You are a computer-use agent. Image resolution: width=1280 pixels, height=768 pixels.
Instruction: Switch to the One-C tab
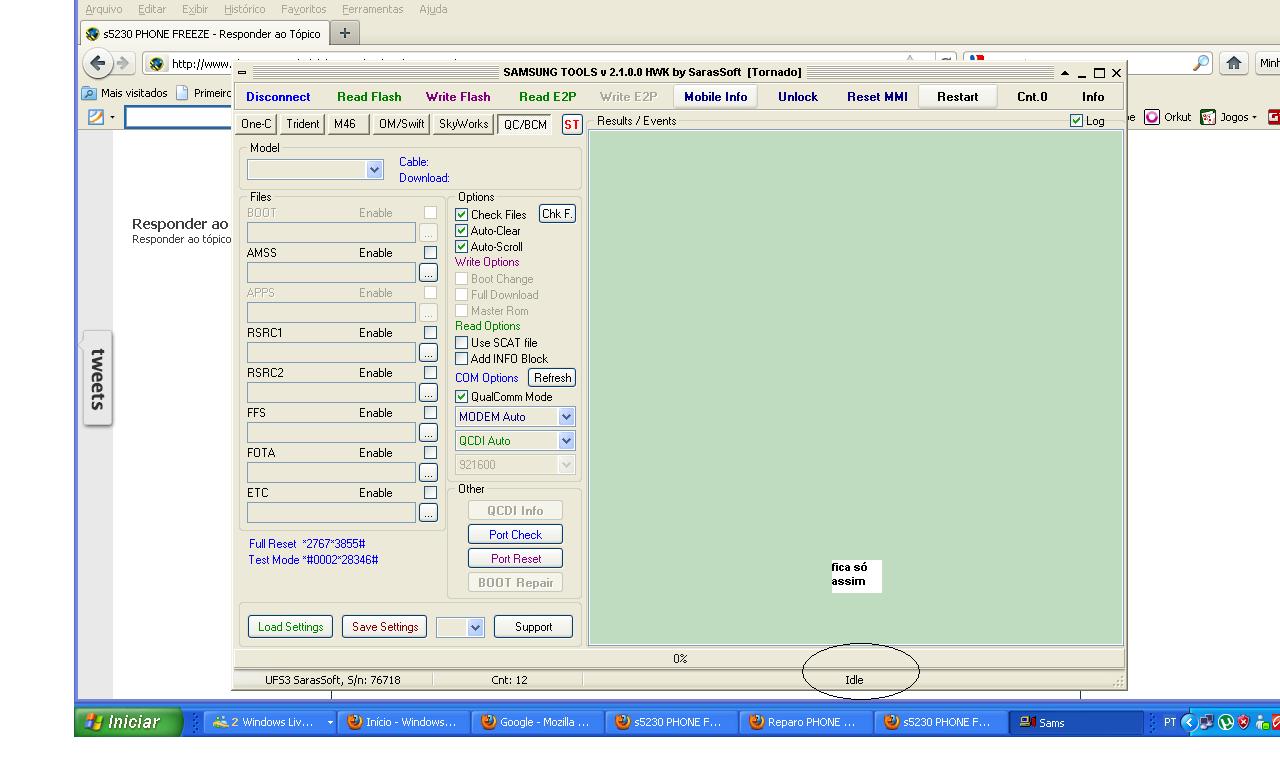[256, 124]
